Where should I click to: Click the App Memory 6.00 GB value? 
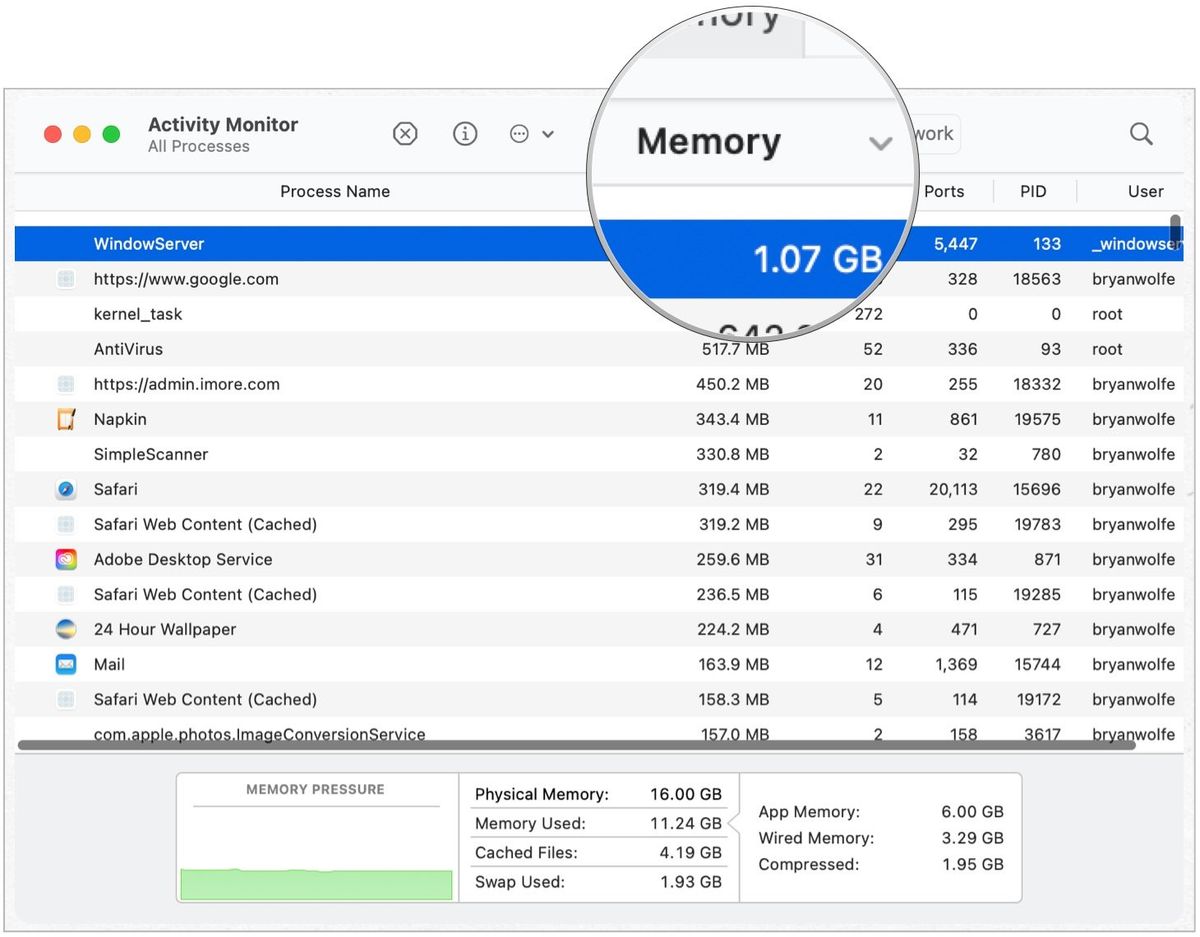972,812
